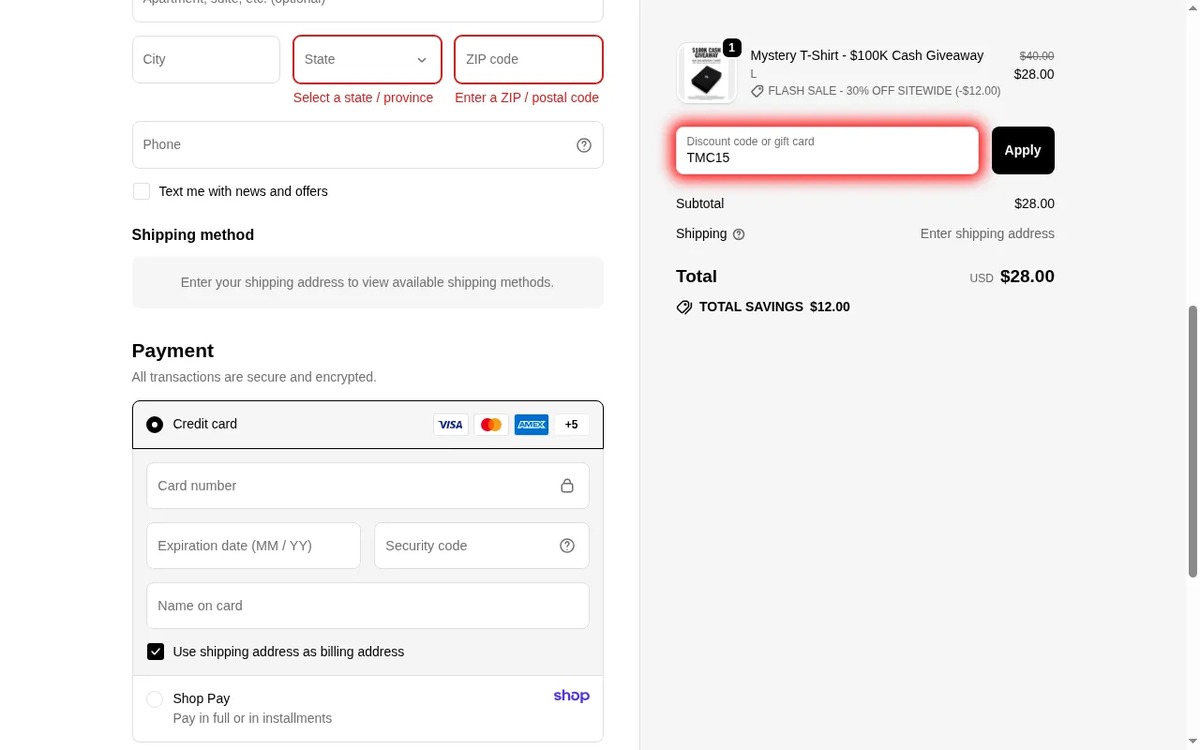Select Shop Pay payment option
Screen dimensions: 1200x750
154,699
